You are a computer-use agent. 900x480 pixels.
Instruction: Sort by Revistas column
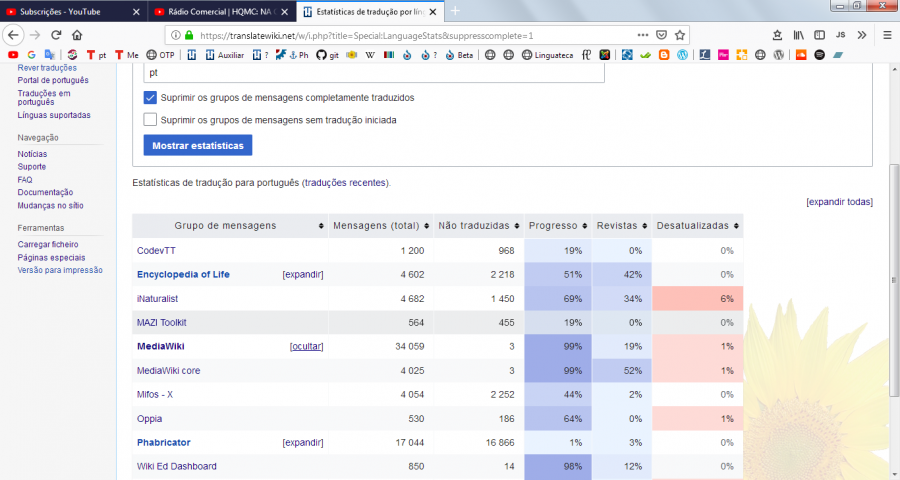pos(622,226)
